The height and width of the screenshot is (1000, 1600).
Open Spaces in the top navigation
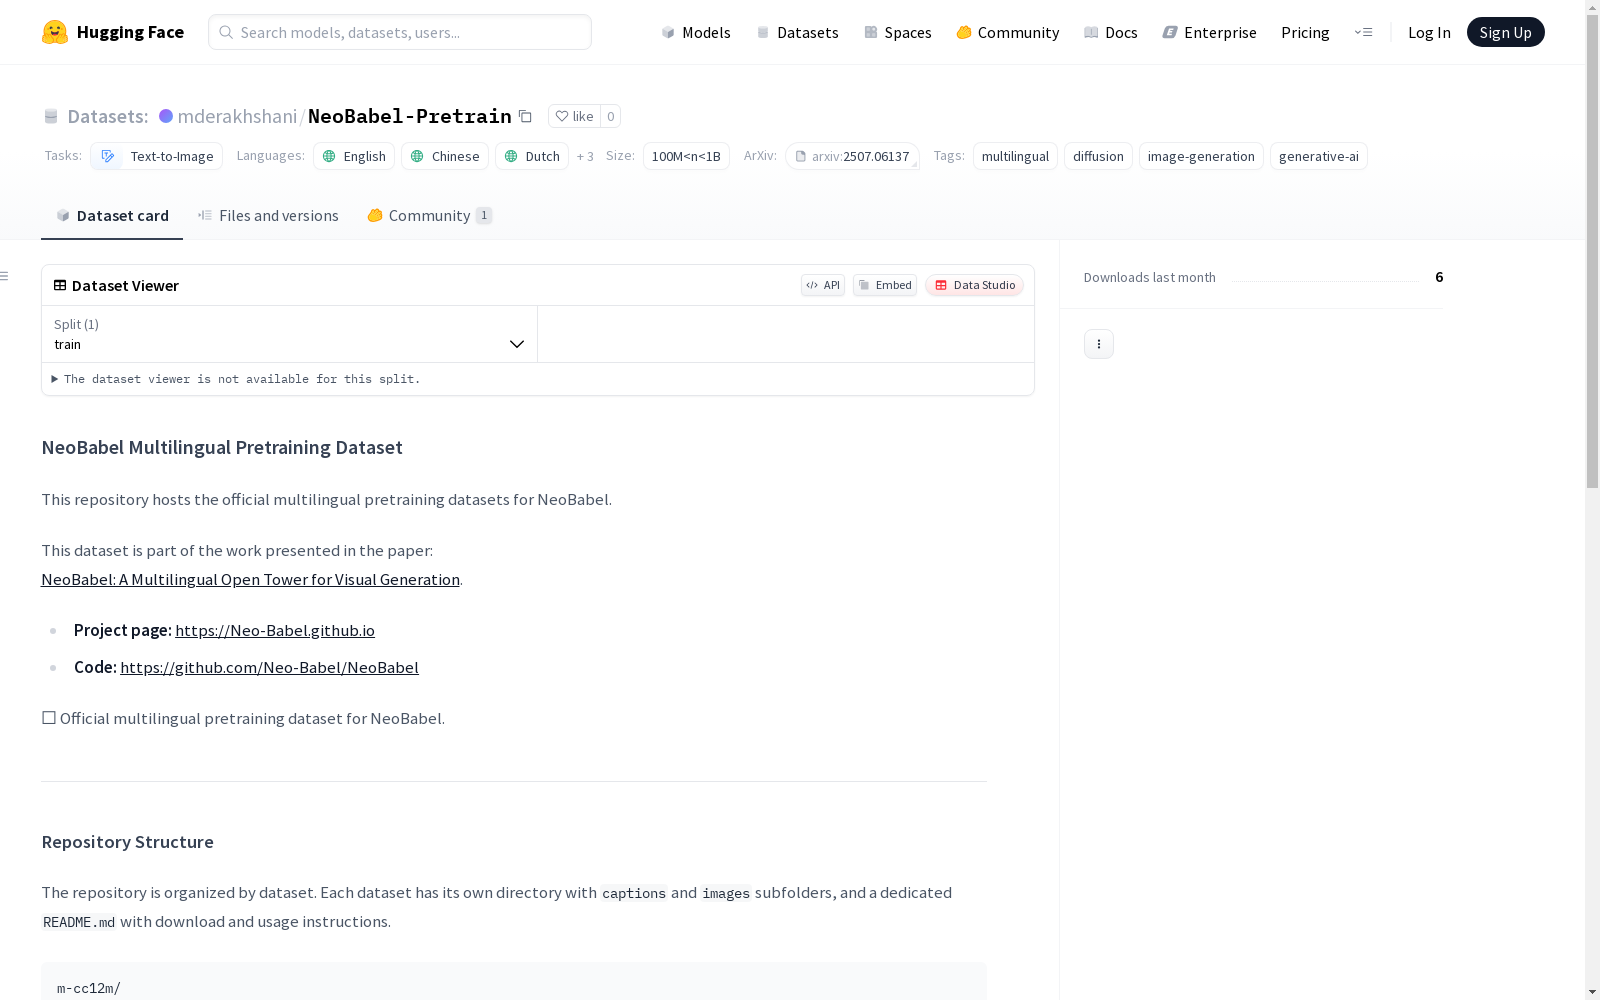tap(898, 32)
